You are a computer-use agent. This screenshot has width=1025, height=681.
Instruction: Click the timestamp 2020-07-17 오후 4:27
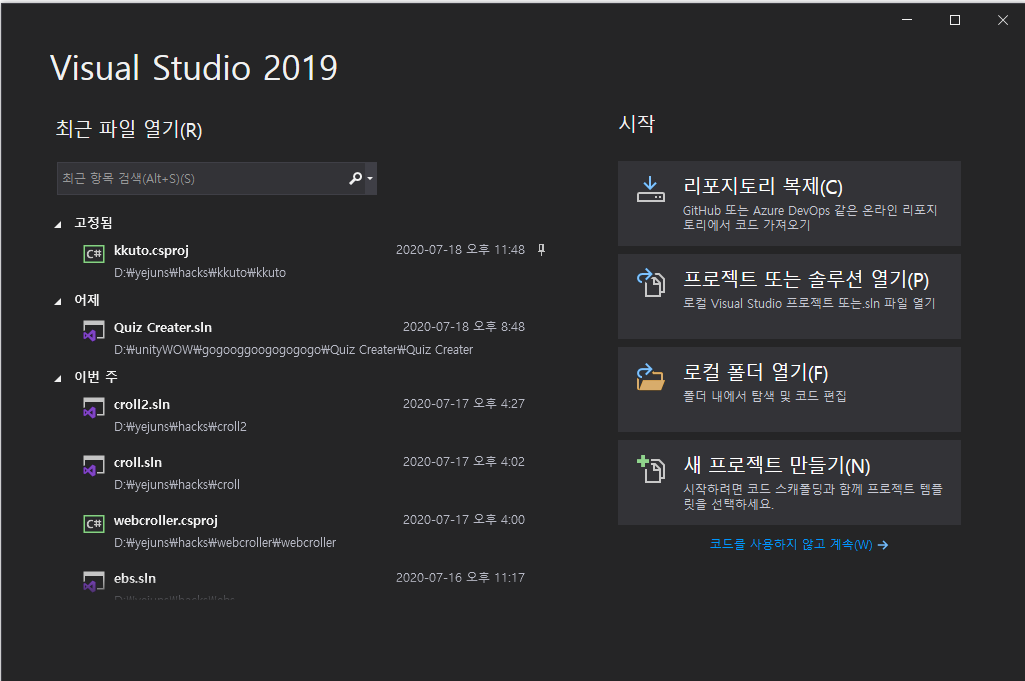463,404
